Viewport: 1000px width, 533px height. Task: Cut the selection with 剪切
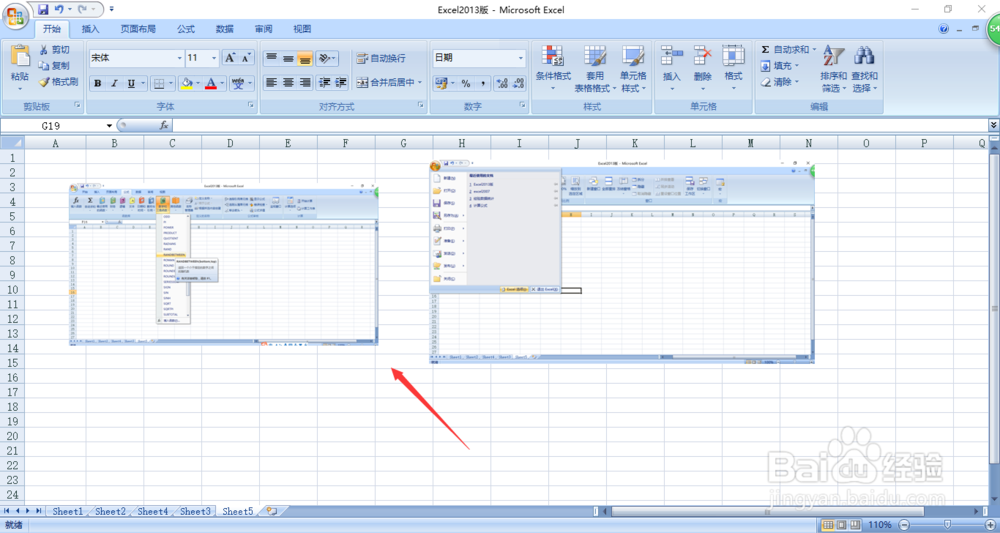pos(54,50)
